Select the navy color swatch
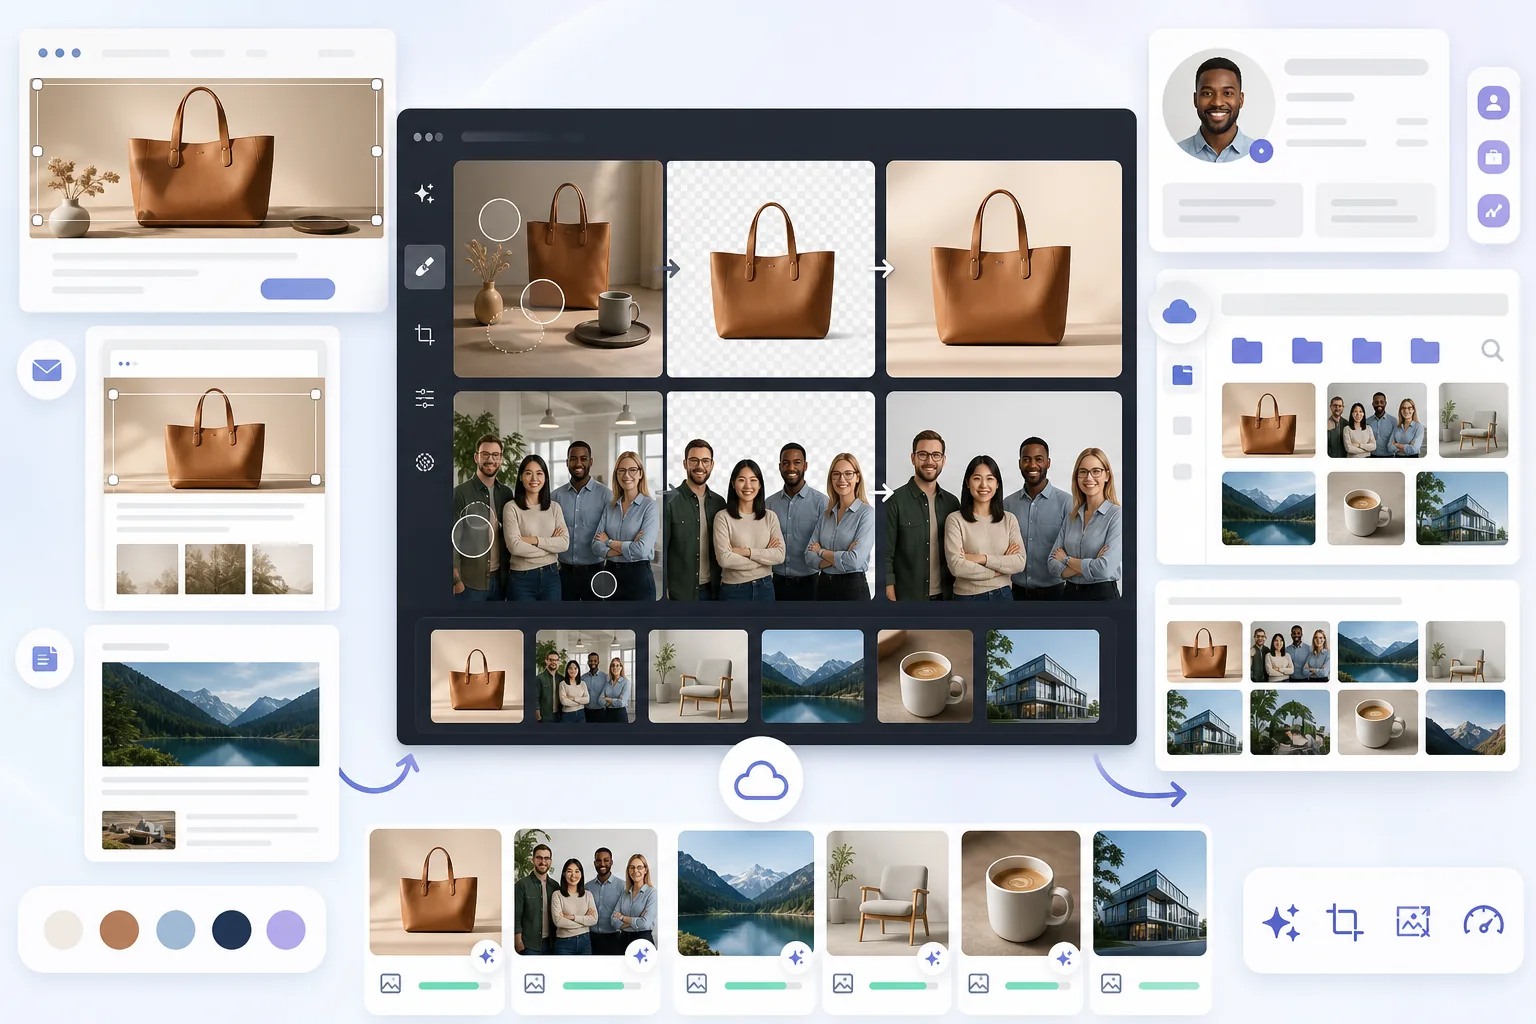The width and height of the screenshot is (1536, 1024). click(x=231, y=930)
